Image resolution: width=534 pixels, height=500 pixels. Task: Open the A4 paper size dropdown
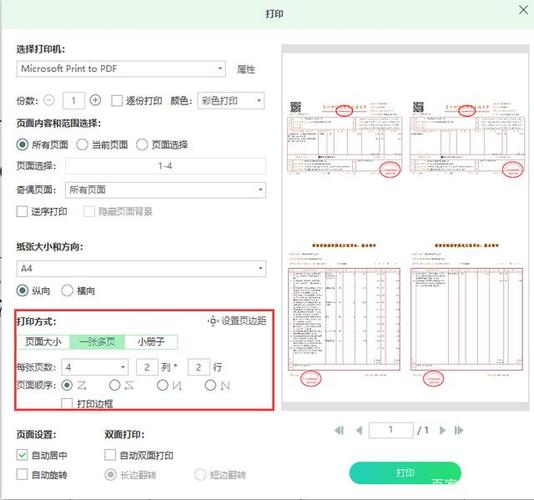click(x=141, y=268)
